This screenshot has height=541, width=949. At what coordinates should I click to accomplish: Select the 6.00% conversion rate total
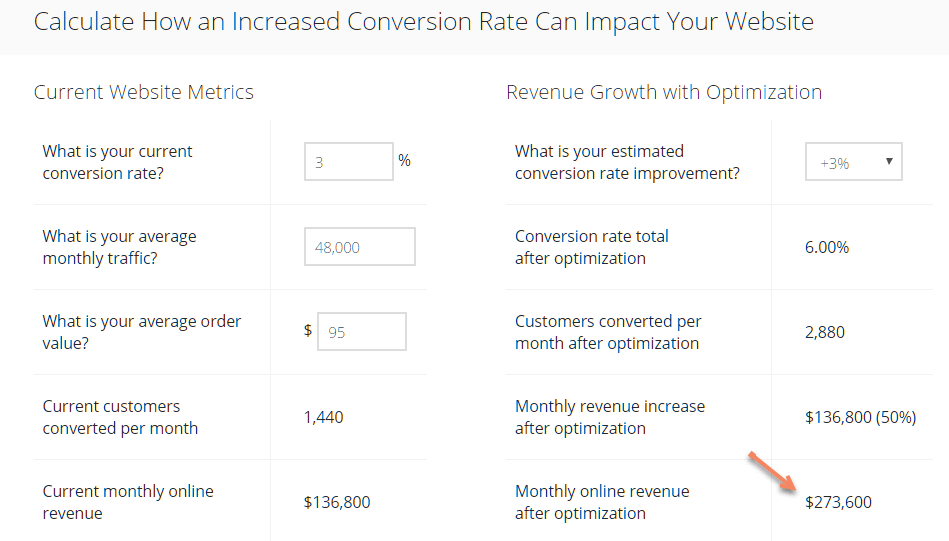(827, 247)
